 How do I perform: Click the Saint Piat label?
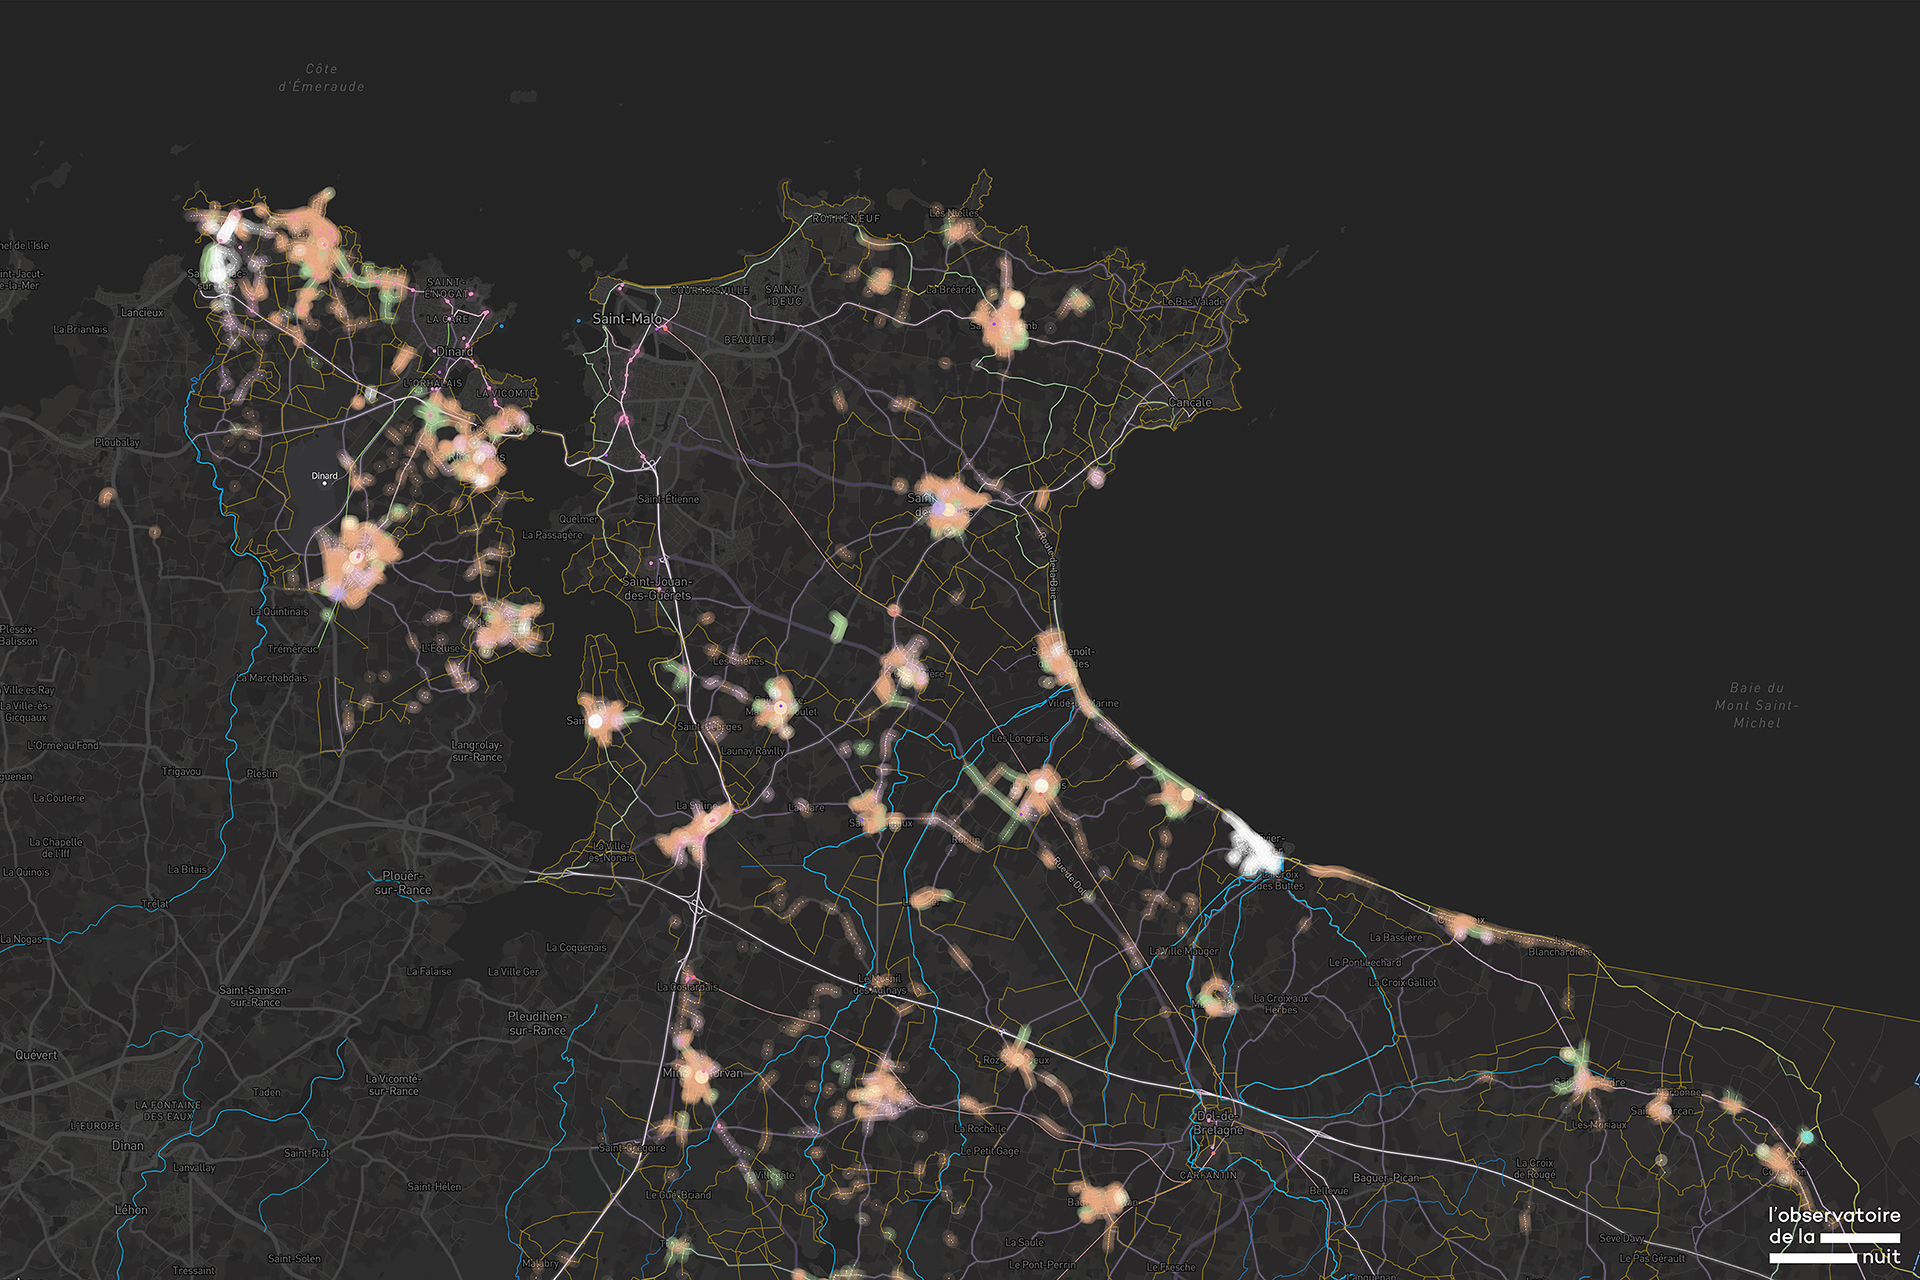point(307,1153)
